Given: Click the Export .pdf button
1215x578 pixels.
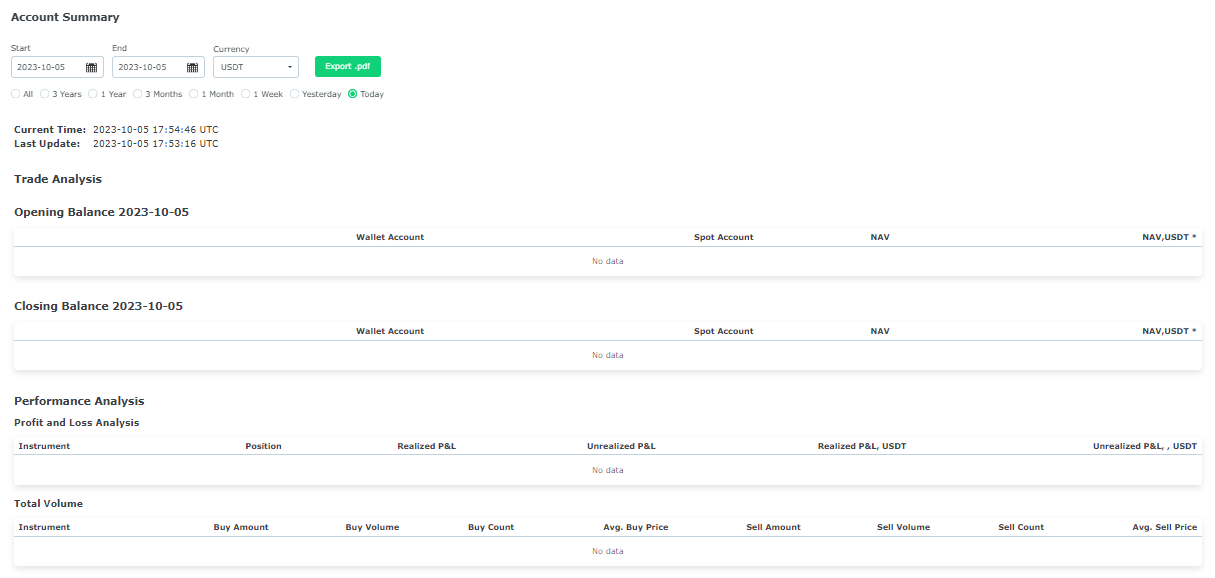Looking at the screenshot, I should [x=348, y=66].
